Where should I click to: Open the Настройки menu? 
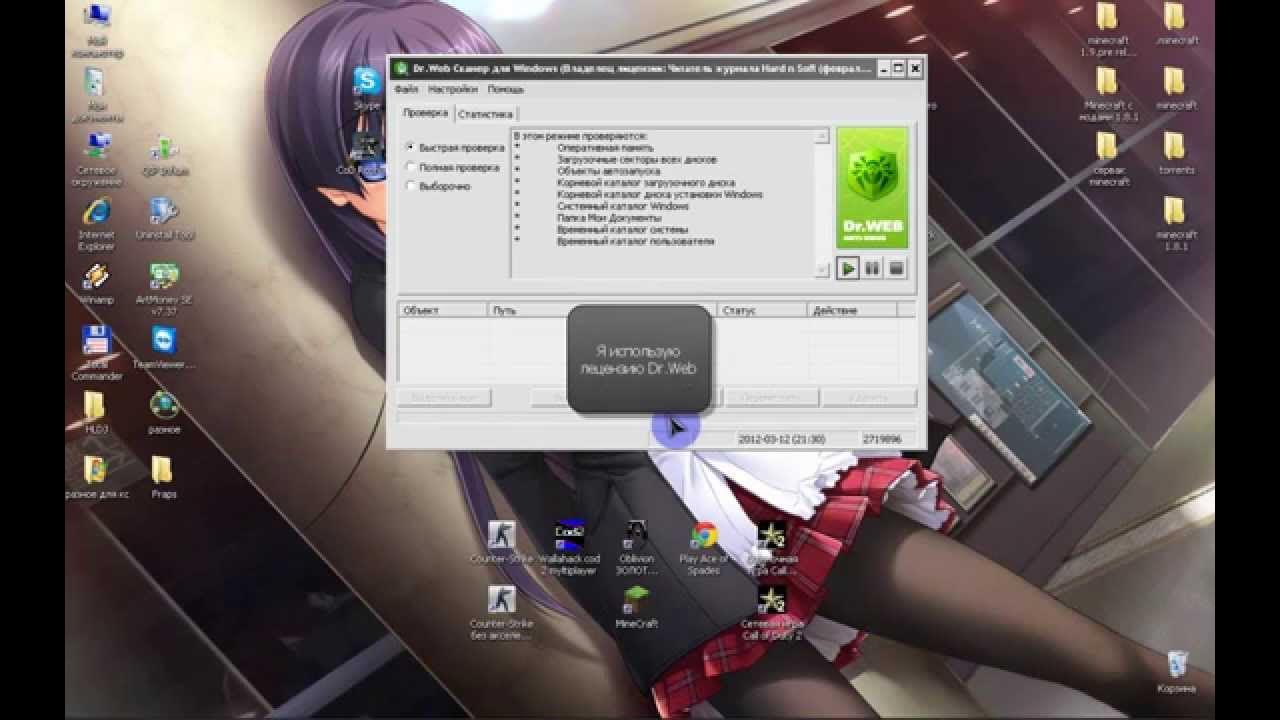click(452, 90)
